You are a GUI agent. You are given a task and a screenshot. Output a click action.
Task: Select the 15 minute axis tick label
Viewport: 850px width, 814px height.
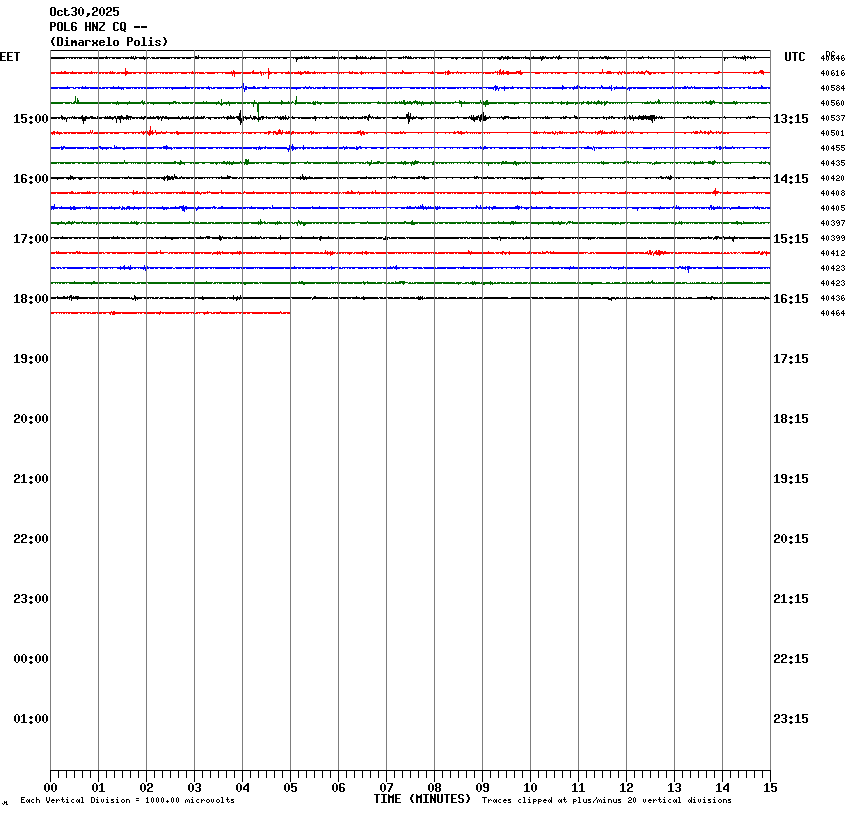click(770, 788)
